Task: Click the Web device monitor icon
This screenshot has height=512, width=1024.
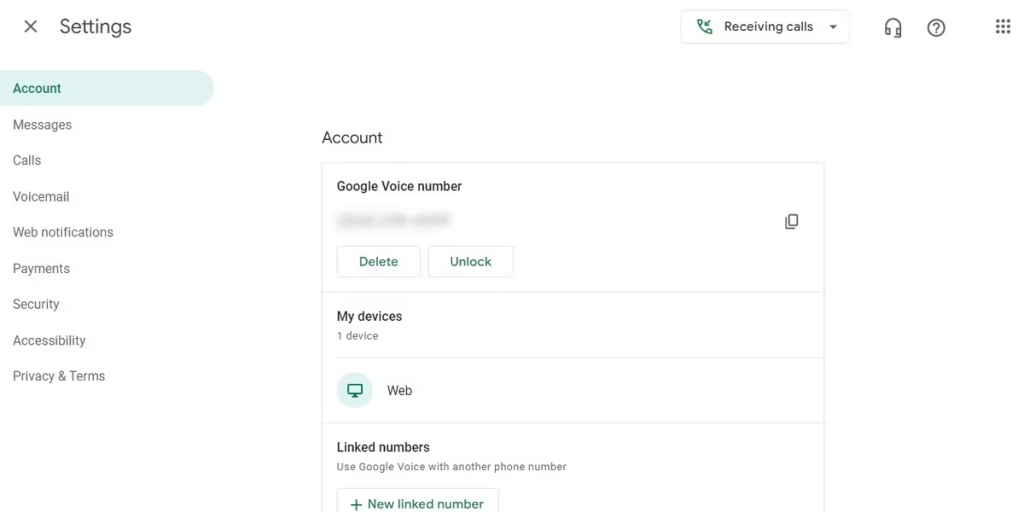Action: [354, 391]
